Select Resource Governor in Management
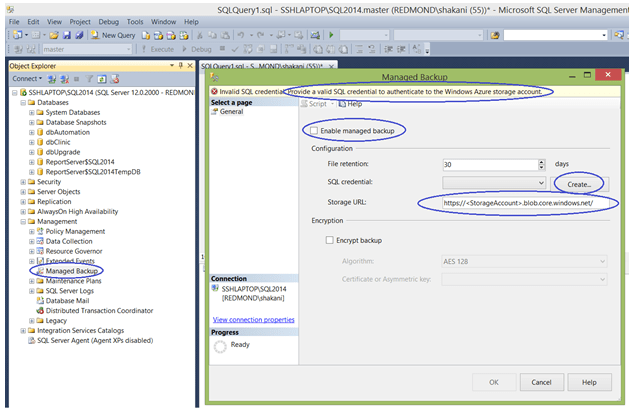 pos(74,251)
